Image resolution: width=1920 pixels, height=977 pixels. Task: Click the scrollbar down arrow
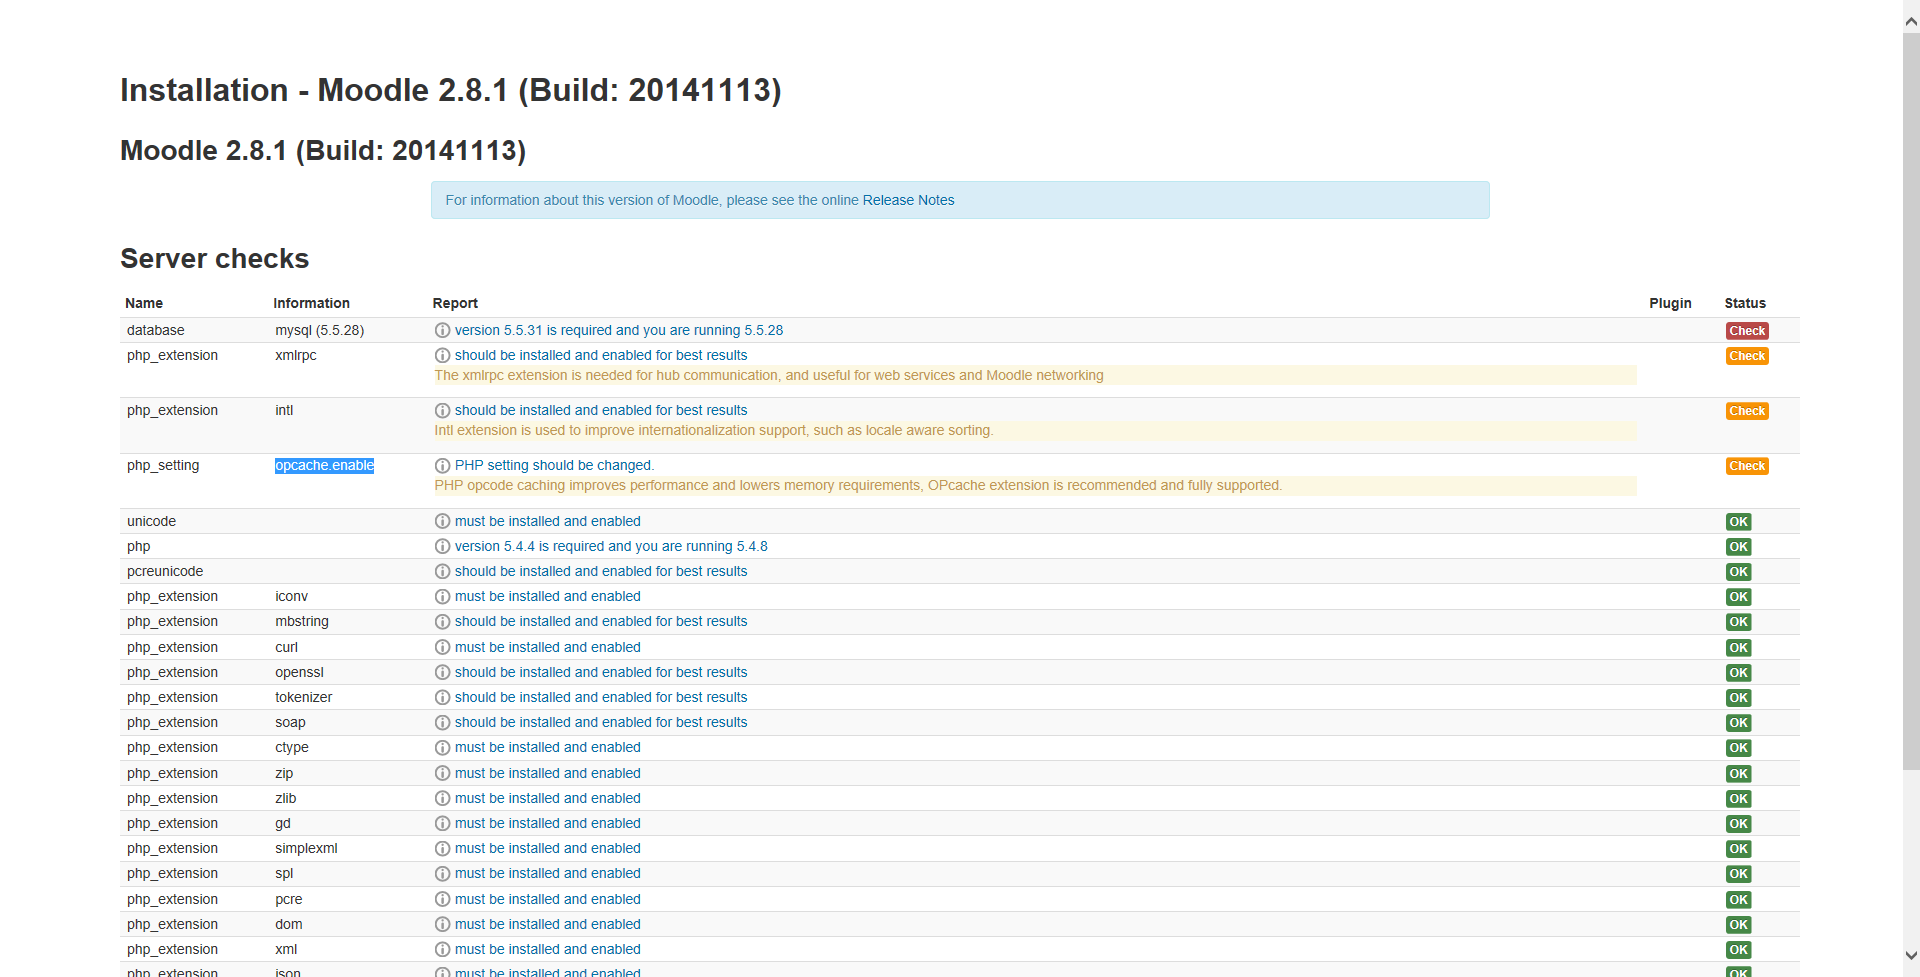1911,955
